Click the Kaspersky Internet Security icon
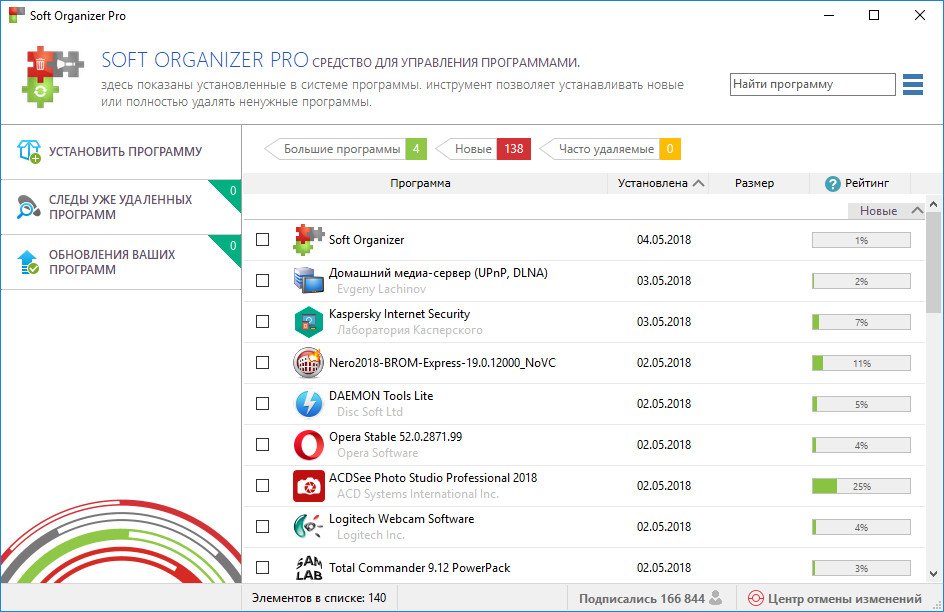This screenshot has height=612, width=944. pyautogui.click(x=308, y=321)
